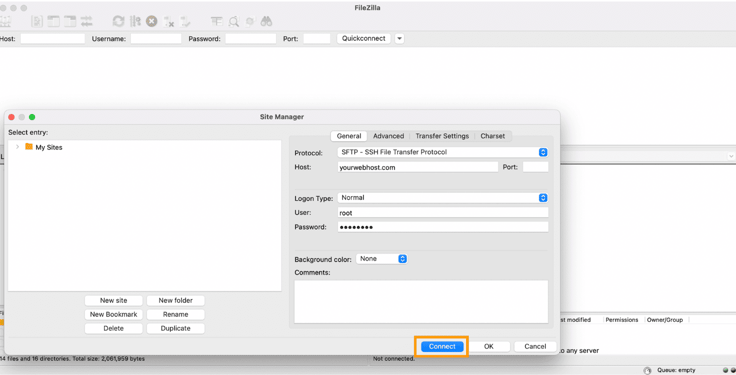
Task: Click the magnifier toolbar icon
Action: click(233, 21)
